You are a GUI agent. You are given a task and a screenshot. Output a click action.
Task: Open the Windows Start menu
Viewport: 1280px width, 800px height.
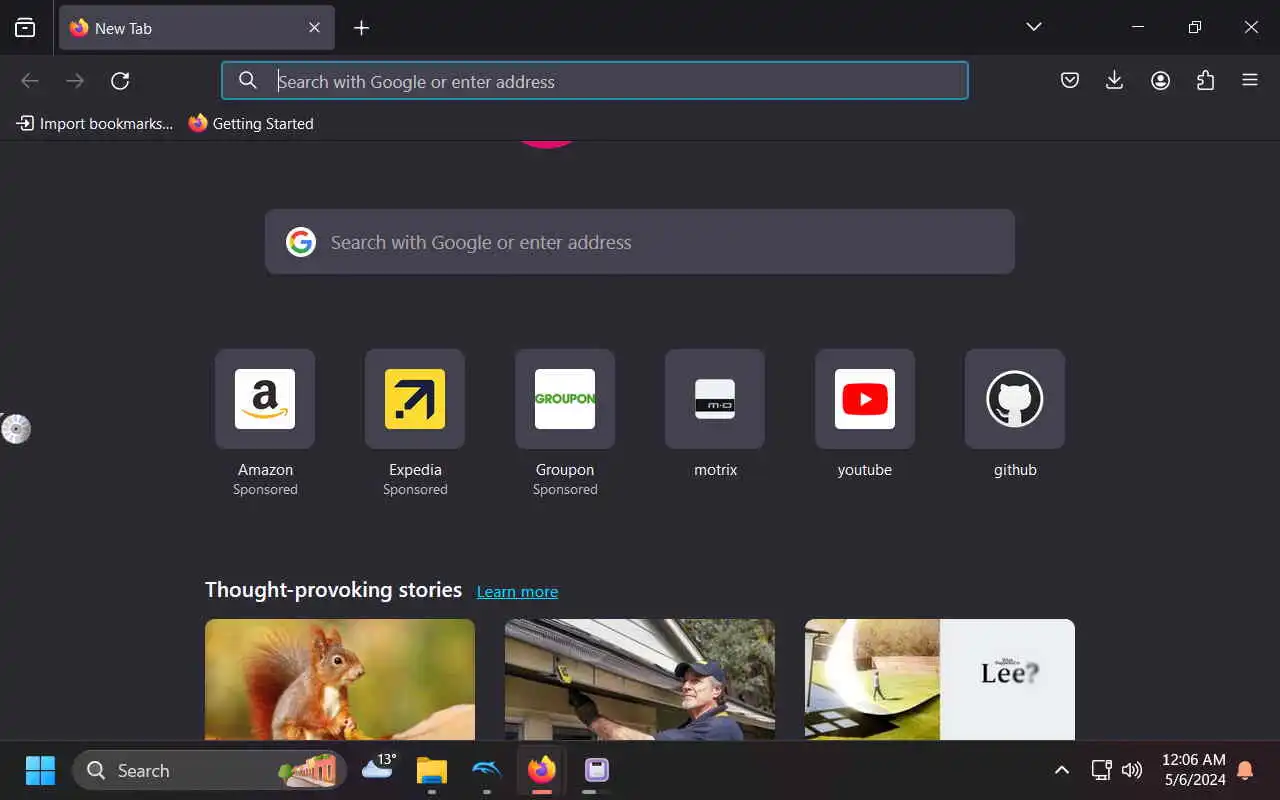point(40,770)
